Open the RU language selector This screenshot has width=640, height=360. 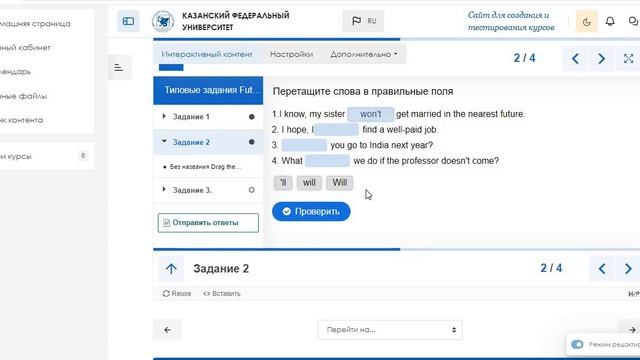pos(363,21)
